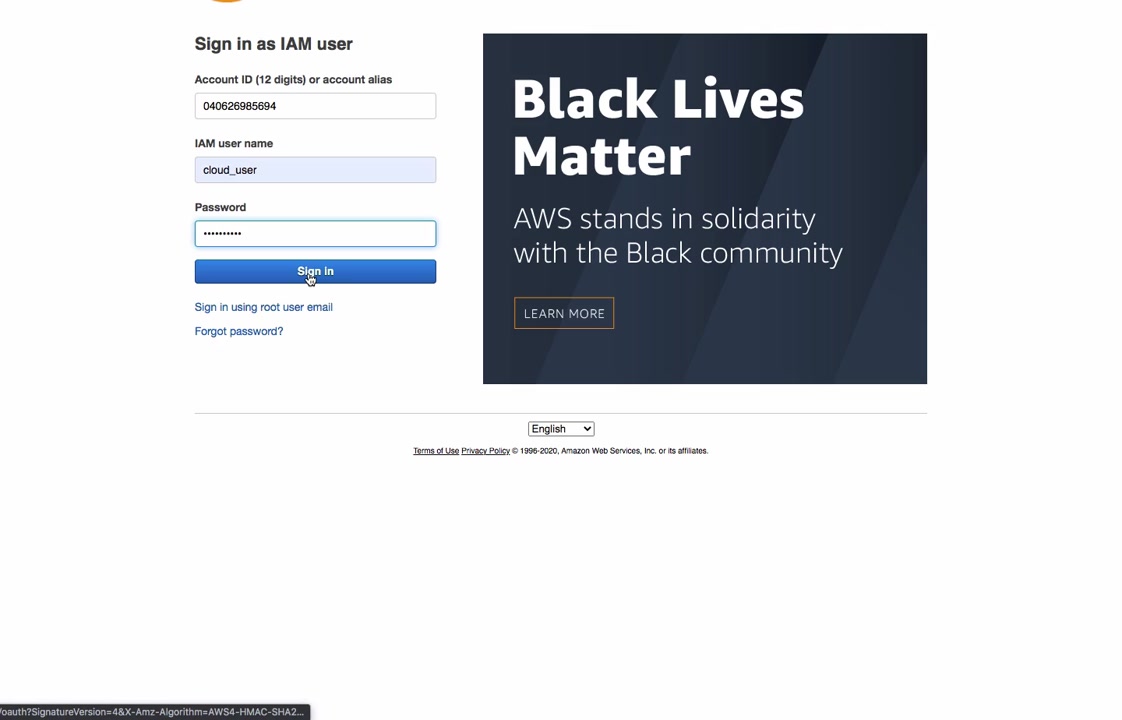Click the blue Sign in button
The image size is (1122, 720).
click(x=315, y=271)
